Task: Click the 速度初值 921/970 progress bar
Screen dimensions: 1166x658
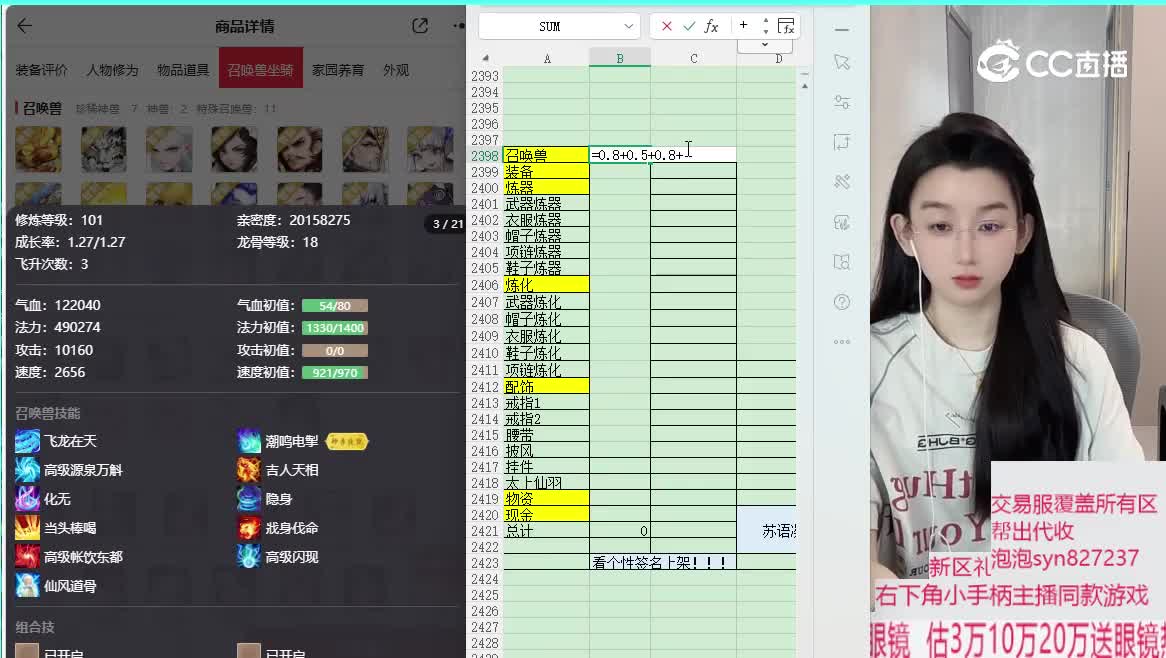Action: tap(335, 372)
